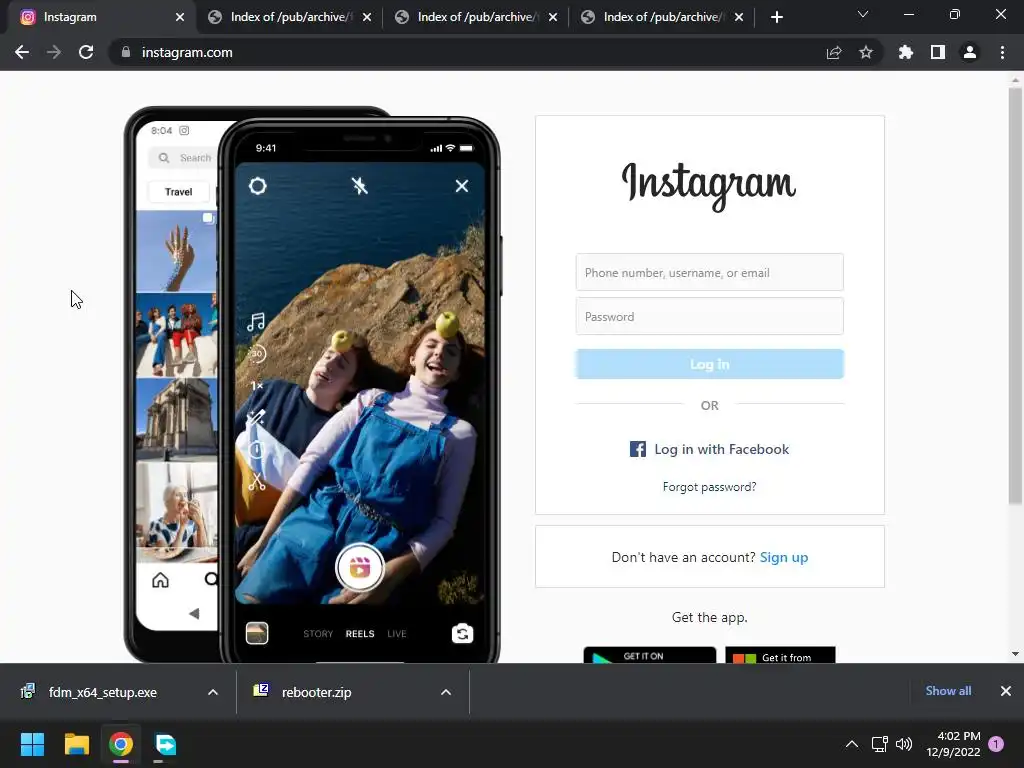
Task: Click the browser forward arrow
Action: [x=54, y=52]
